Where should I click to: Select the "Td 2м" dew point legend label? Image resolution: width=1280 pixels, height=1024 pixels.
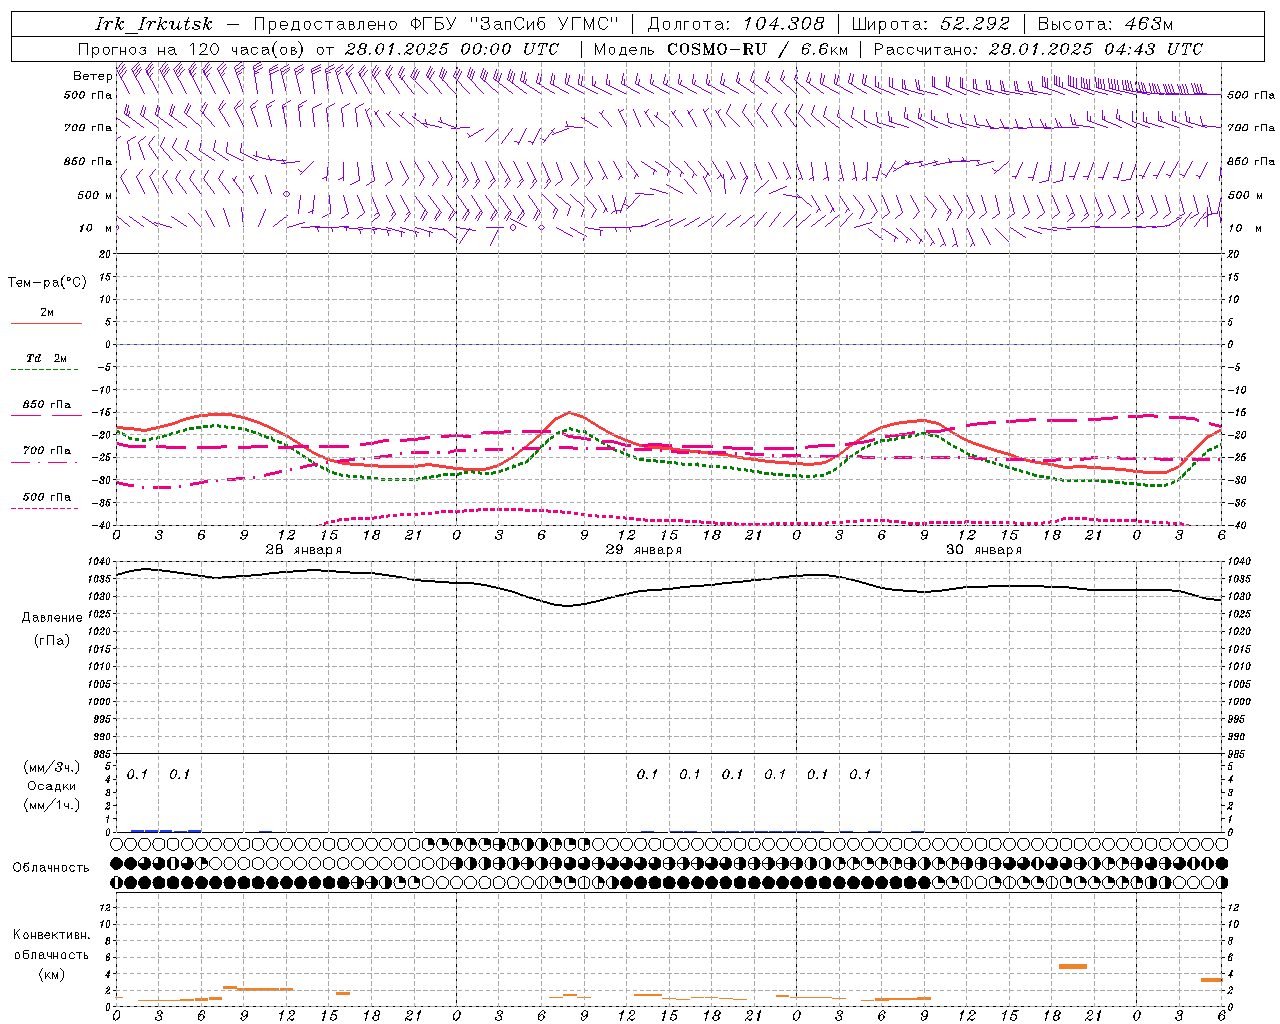[47, 358]
